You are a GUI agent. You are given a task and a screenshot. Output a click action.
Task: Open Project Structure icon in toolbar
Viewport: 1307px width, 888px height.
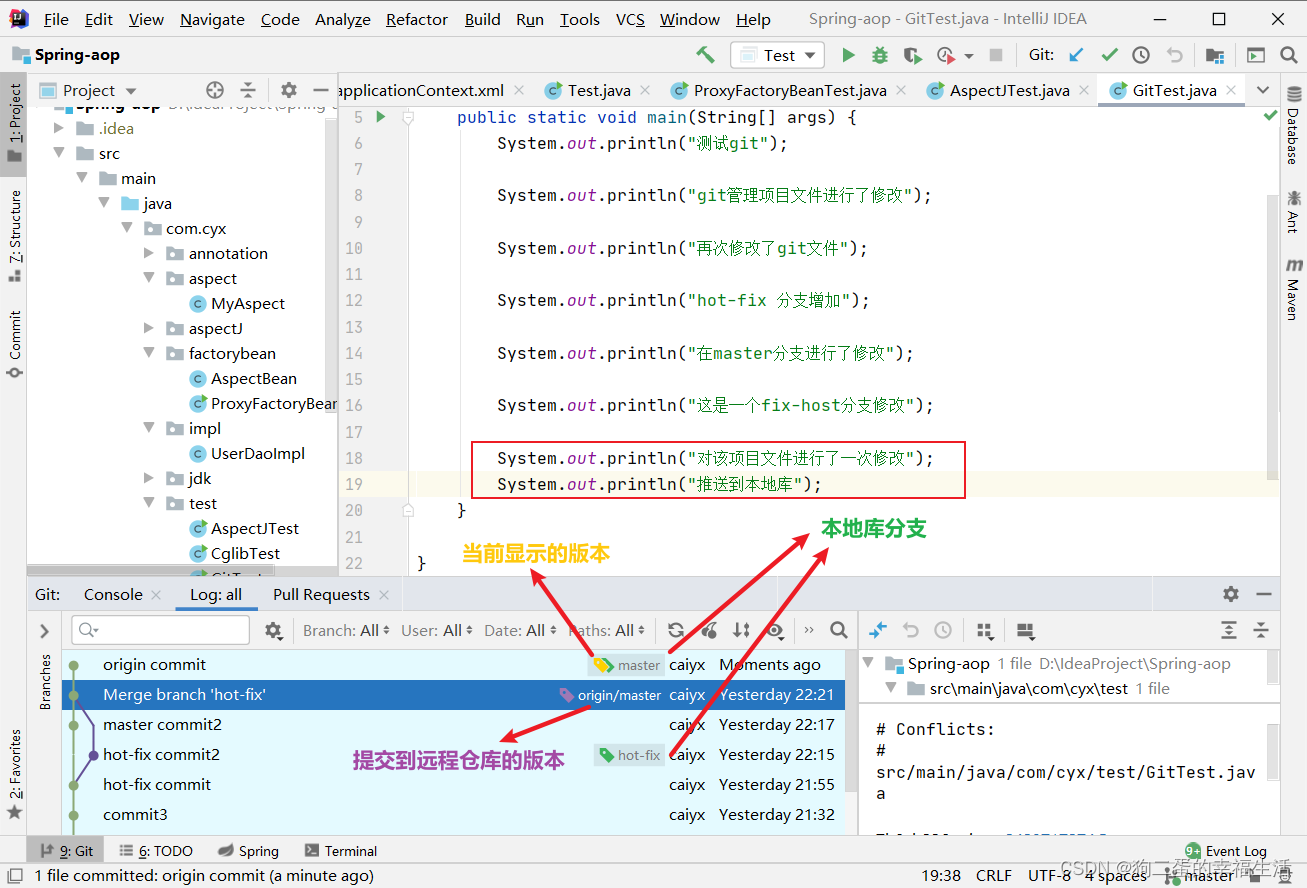1214,55
